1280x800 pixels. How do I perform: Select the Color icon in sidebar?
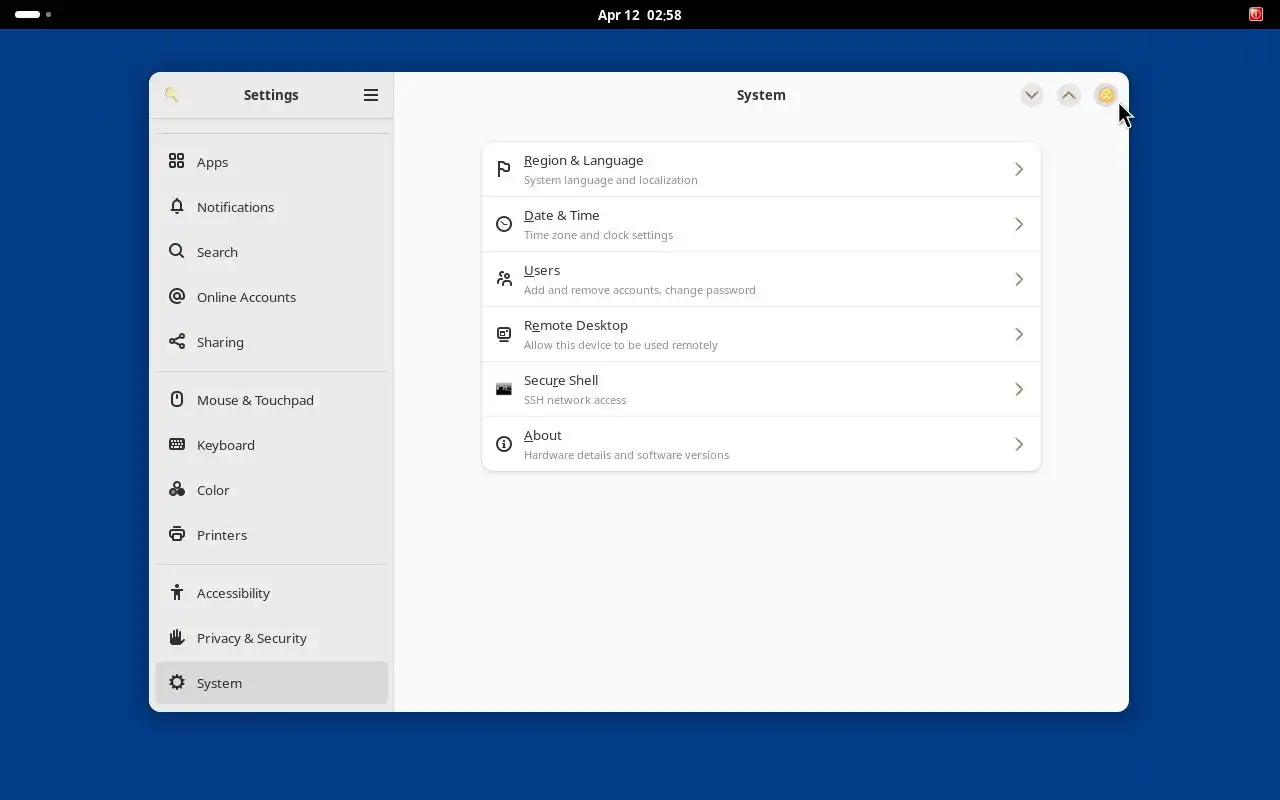177,489
